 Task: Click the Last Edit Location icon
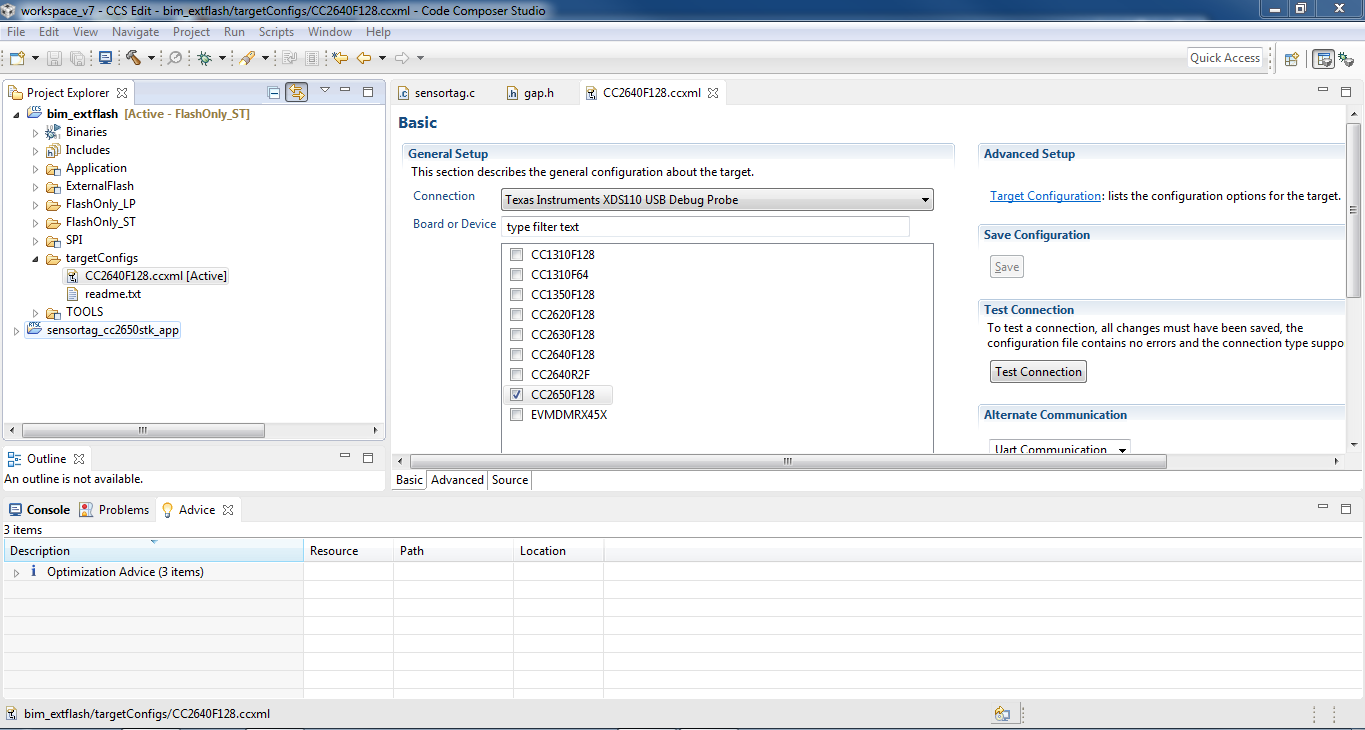coord(340,58)
